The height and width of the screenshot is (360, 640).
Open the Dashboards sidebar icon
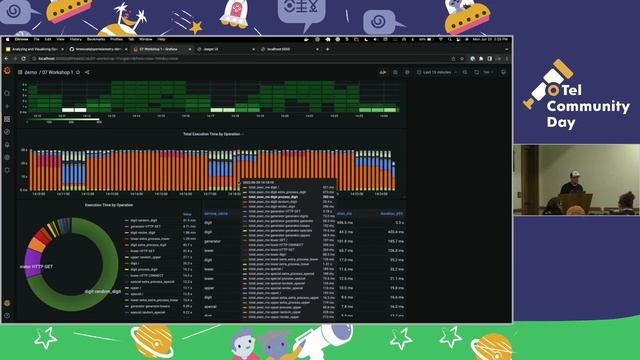[7, 119]
